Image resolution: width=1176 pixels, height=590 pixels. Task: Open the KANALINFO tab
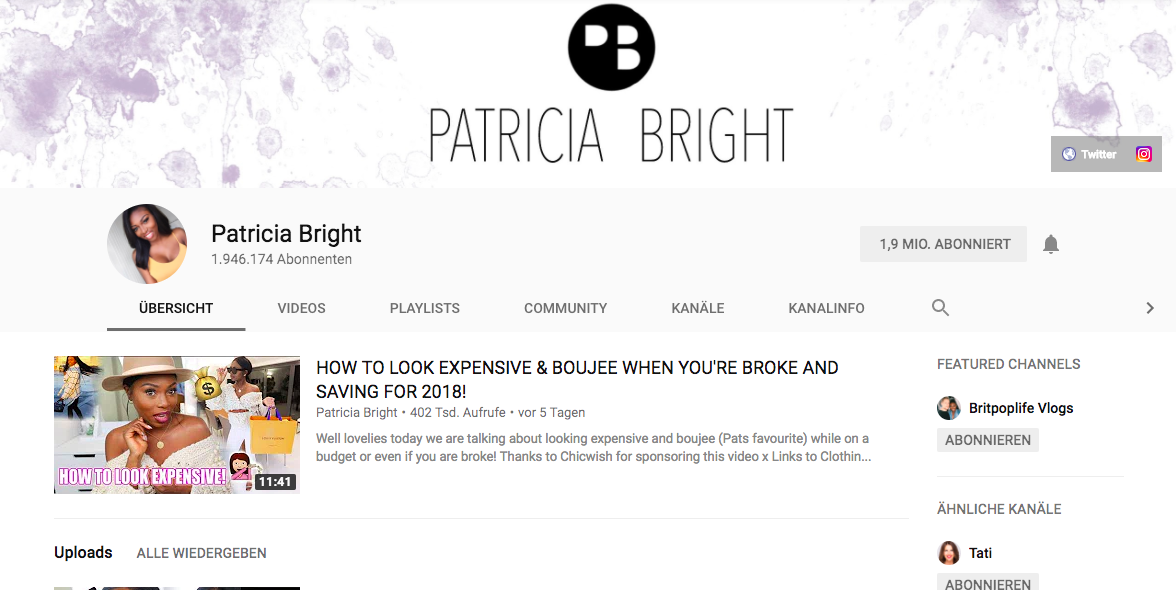tap(826, 308)
